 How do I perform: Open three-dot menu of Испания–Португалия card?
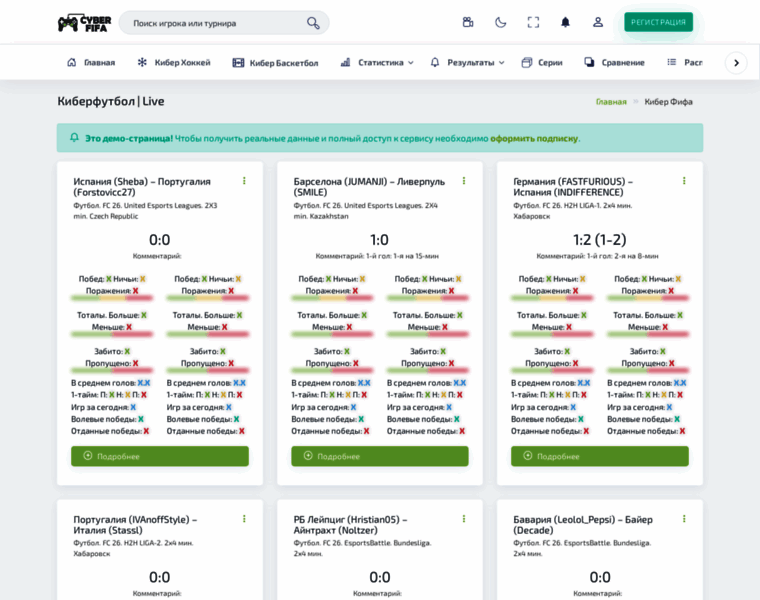[x=244, y=181]
